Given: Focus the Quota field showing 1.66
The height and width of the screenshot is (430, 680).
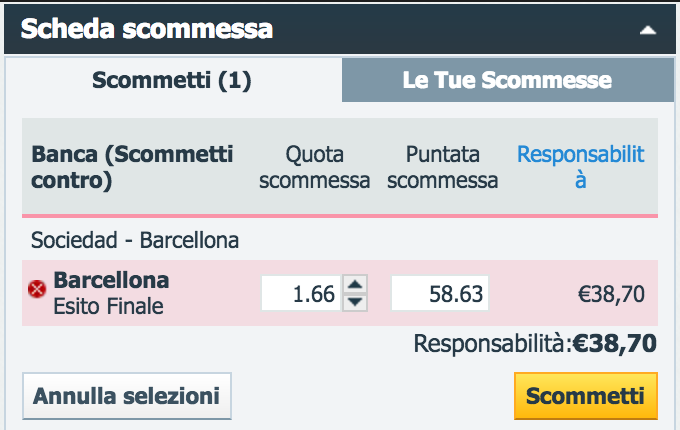Looking at the screenshot, I should (301, 293).
